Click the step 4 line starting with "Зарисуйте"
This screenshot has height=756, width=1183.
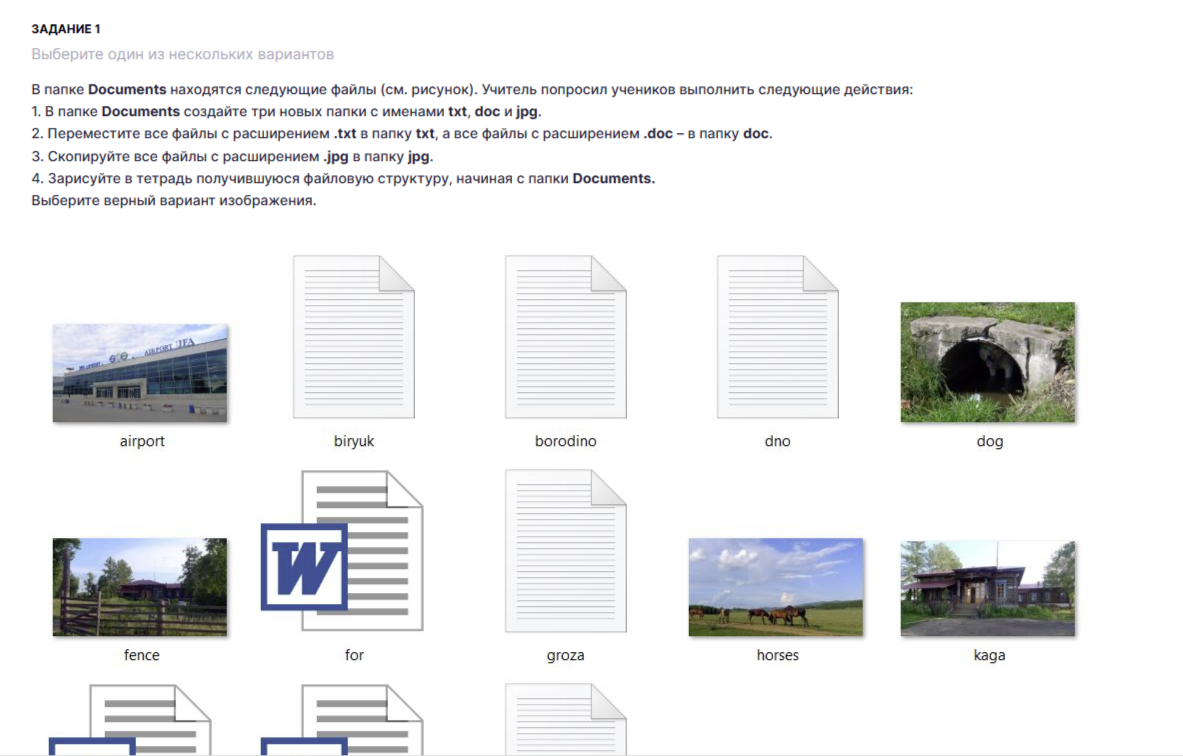[x=343, y=179]
